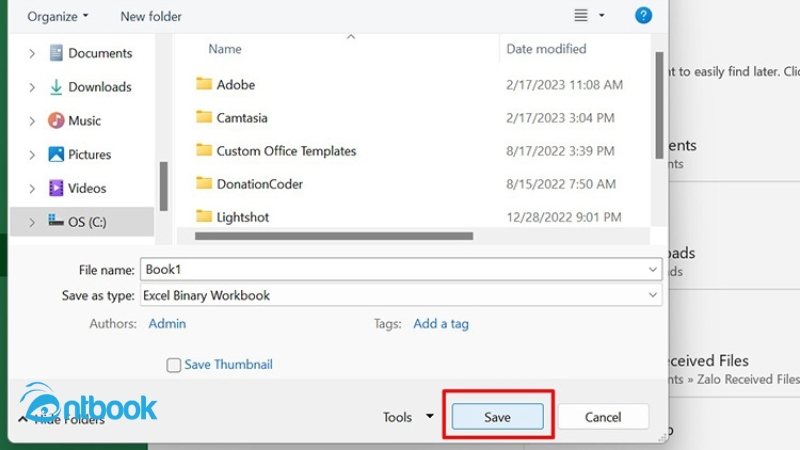800x450 pixels.
Task: Select Music in the navigation pane
Action: (84, 120)
